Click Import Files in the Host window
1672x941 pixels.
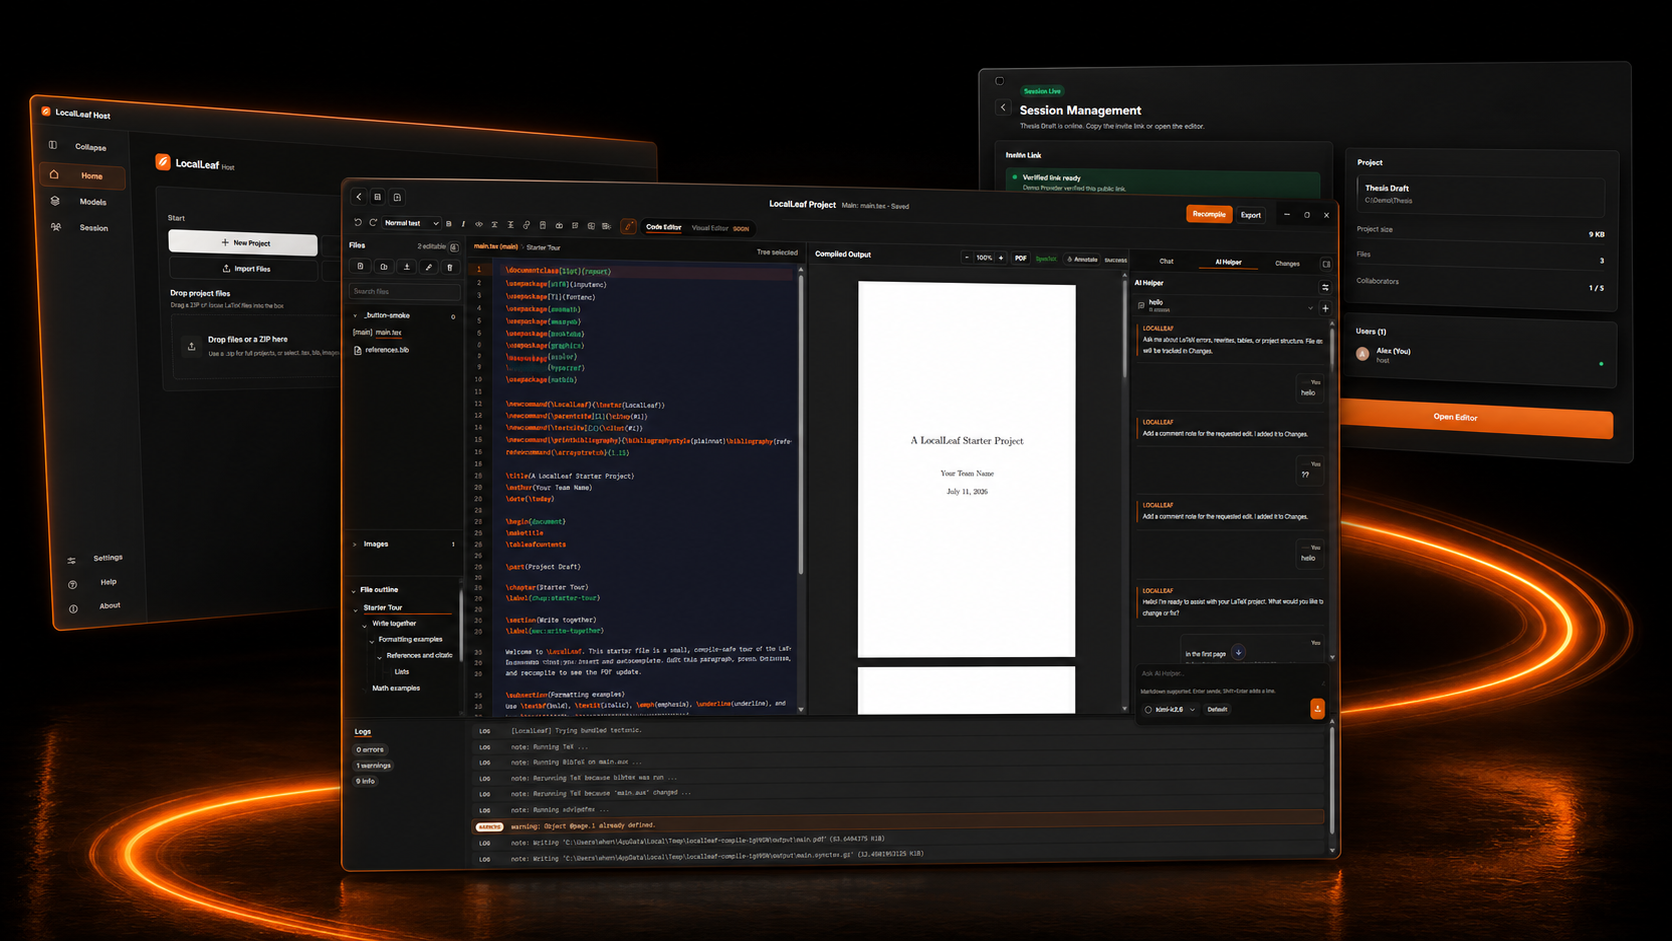[245, 268]
